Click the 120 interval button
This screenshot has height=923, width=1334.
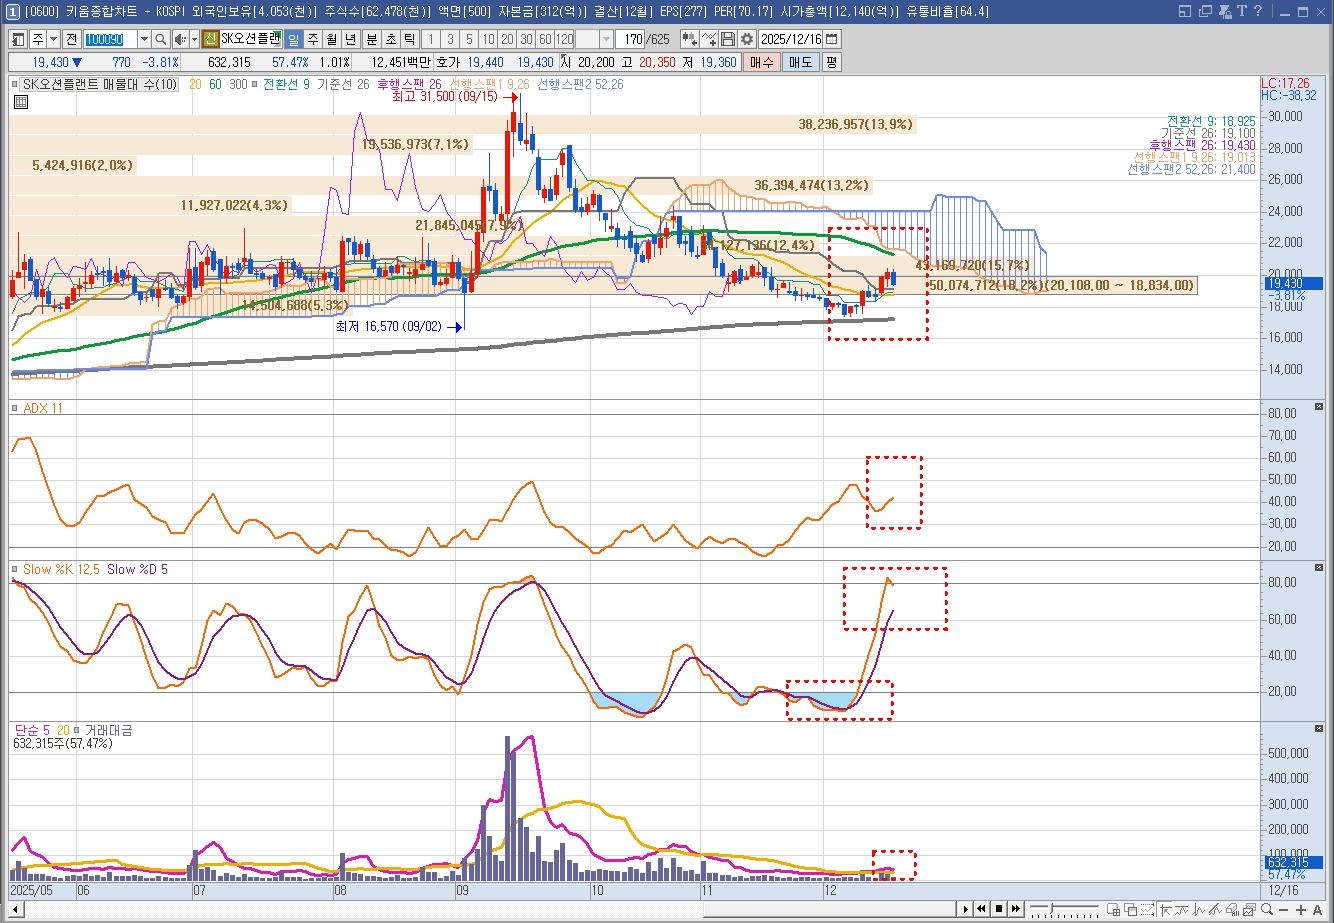[564, 39]
